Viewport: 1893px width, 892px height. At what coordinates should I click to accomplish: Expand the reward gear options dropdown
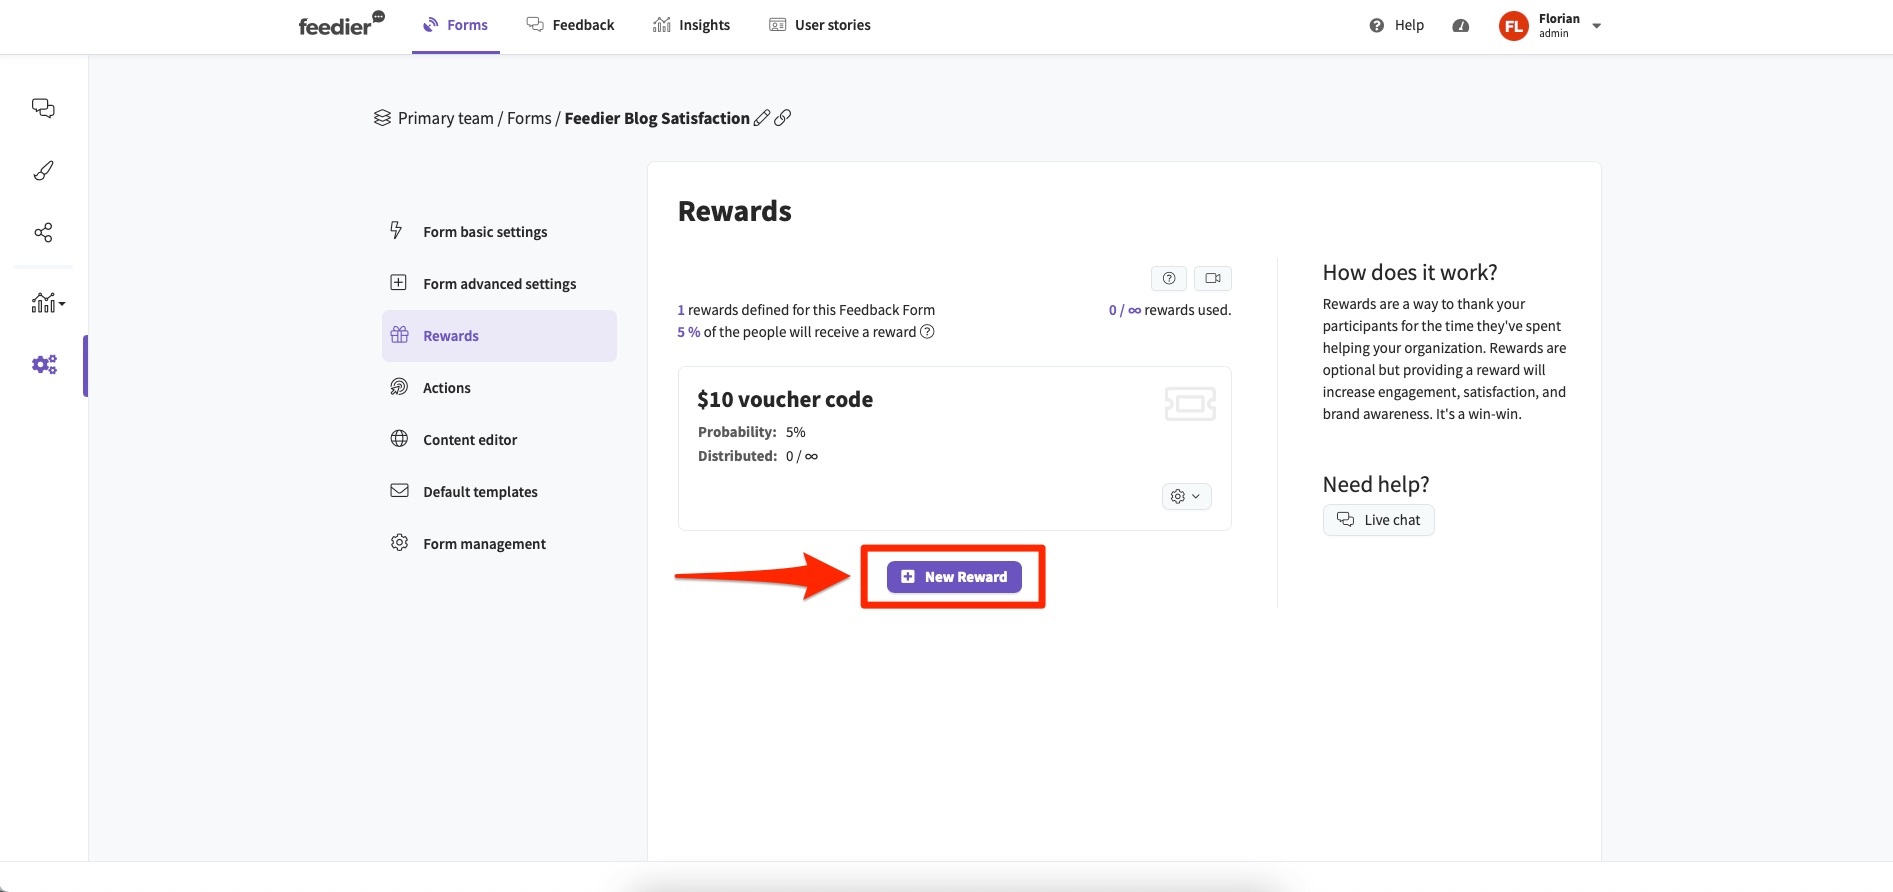[1186, 496]
